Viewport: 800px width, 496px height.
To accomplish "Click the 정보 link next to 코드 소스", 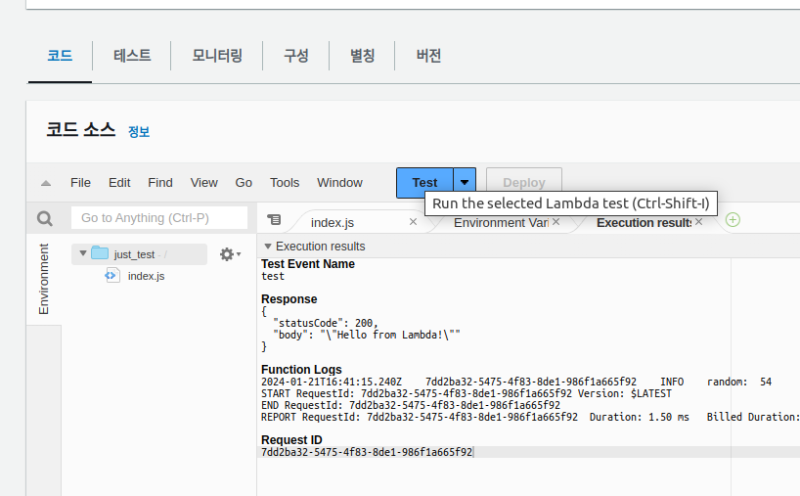I will [x=139, y=131].
